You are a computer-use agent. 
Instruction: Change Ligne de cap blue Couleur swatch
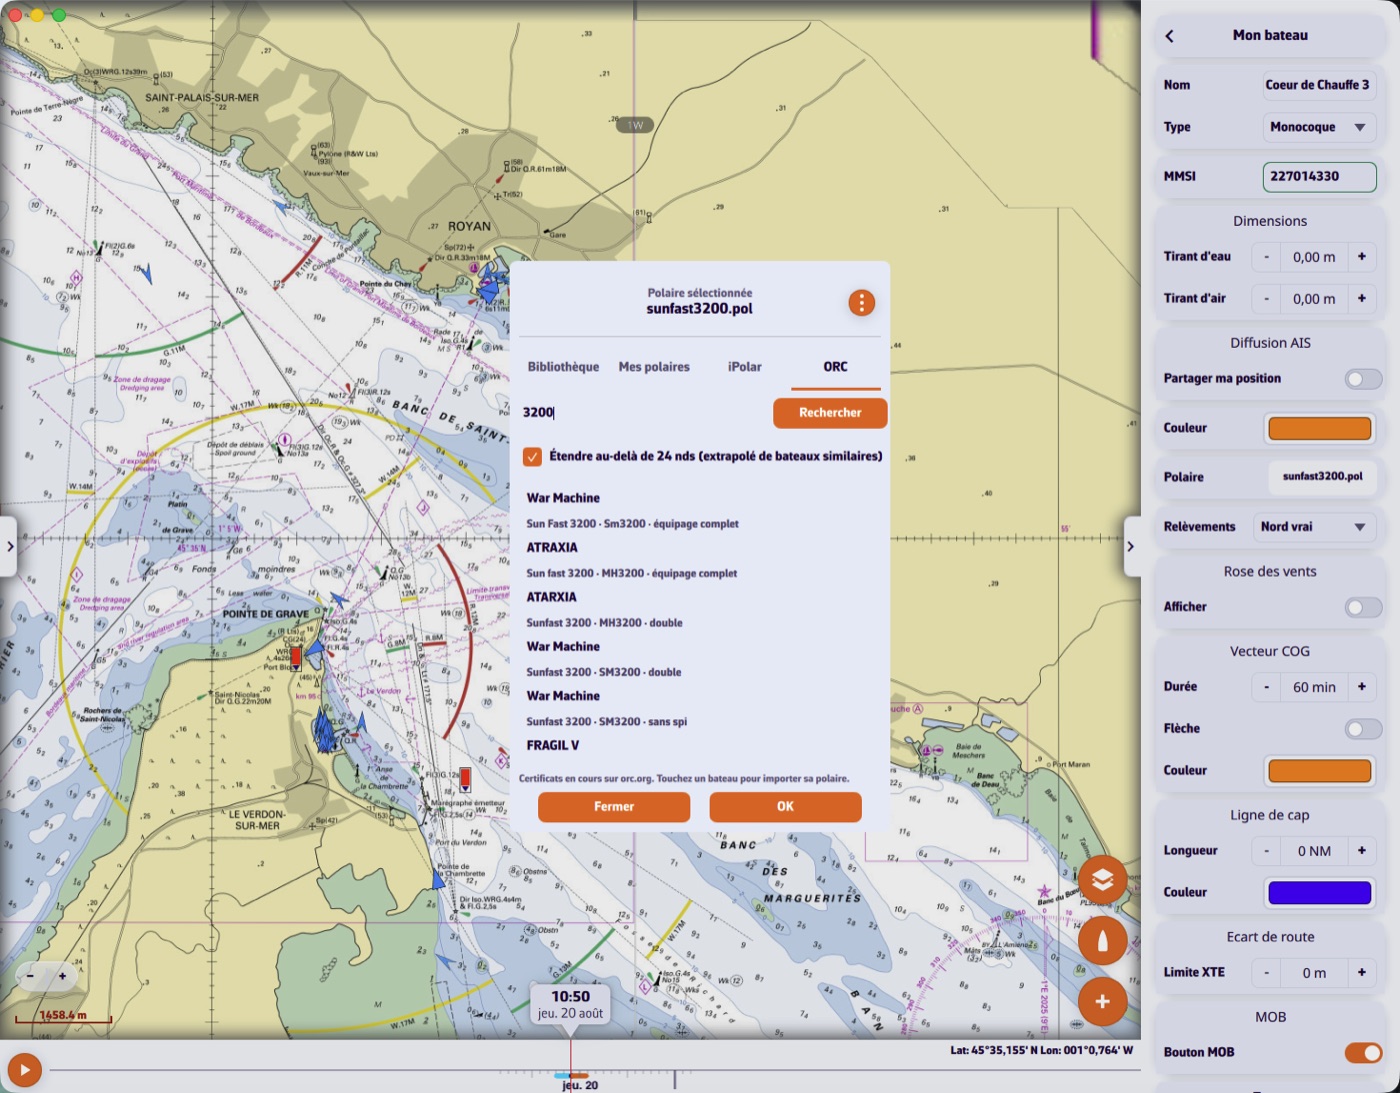(x=1319, y=893)
